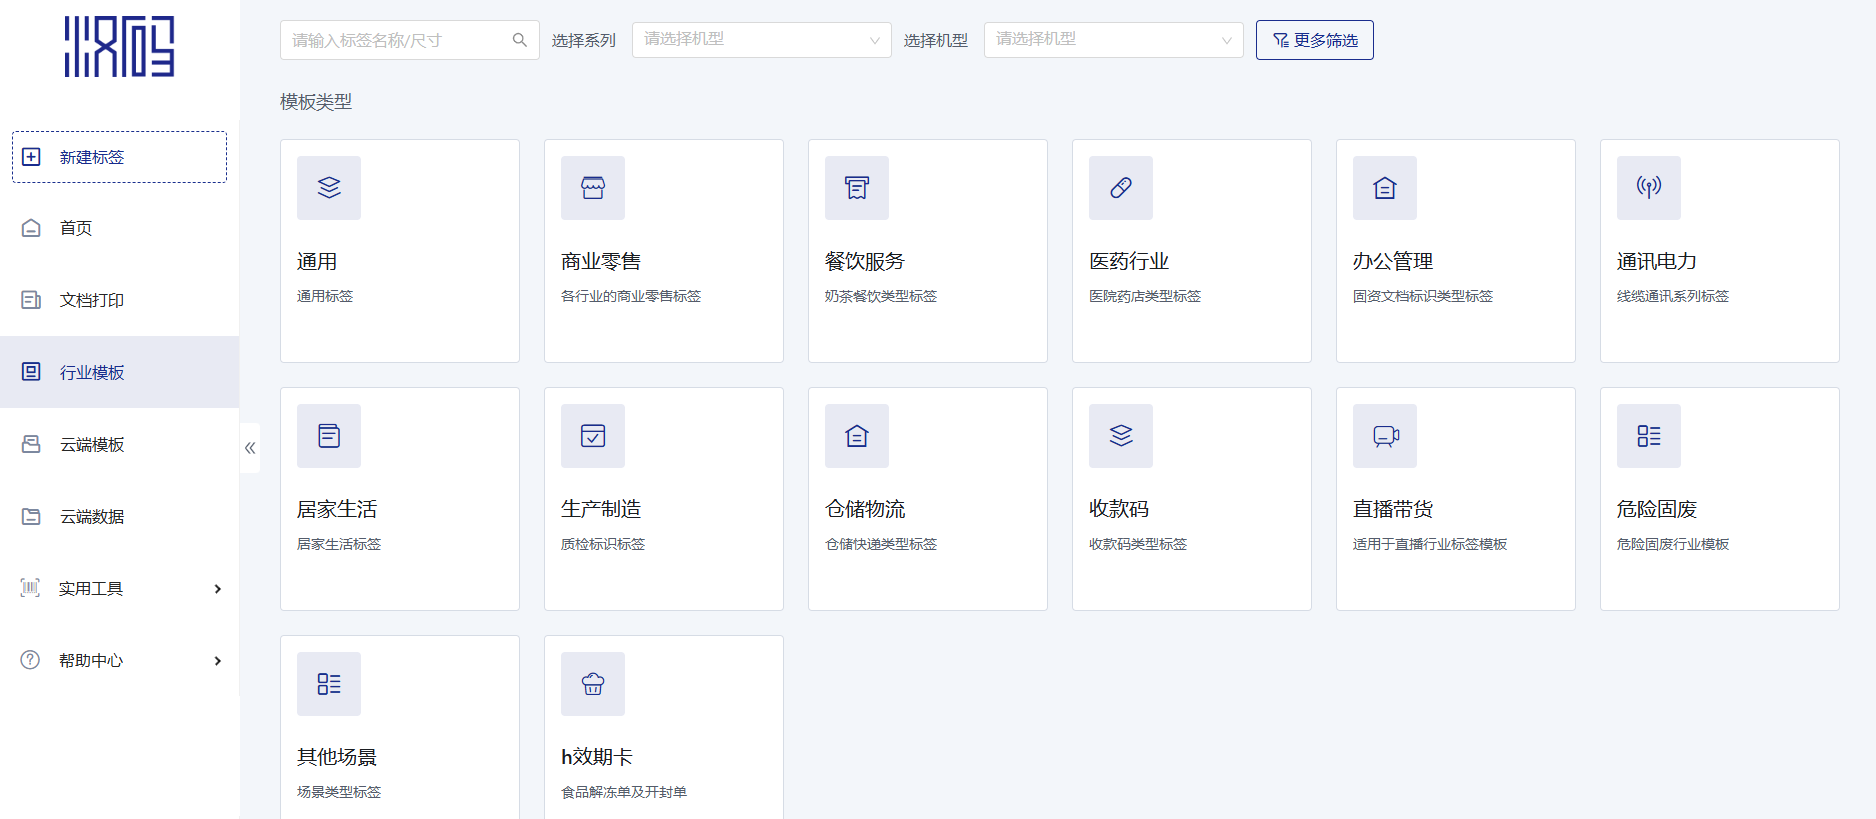Click the description 线缆通讯系列标签
The image size is (1876, 819).
(x=1673, y=296)
